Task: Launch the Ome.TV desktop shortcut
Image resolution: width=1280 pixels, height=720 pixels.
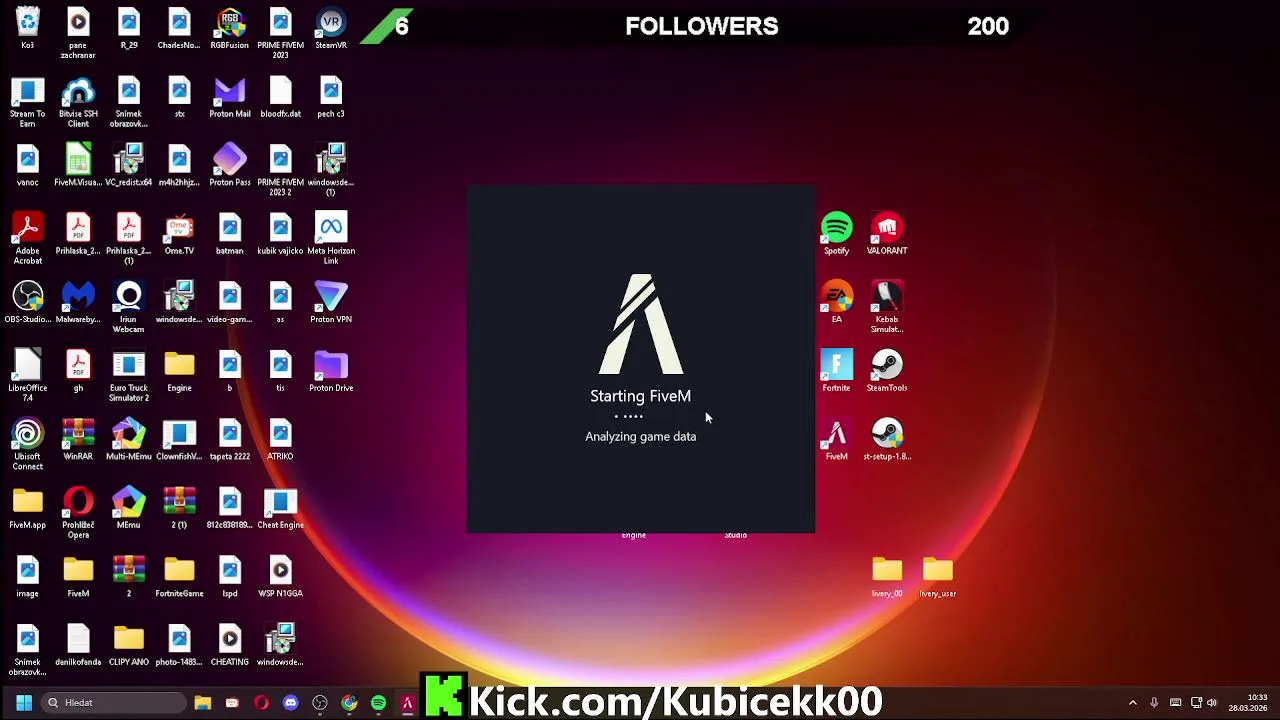Action: [179, 234]
